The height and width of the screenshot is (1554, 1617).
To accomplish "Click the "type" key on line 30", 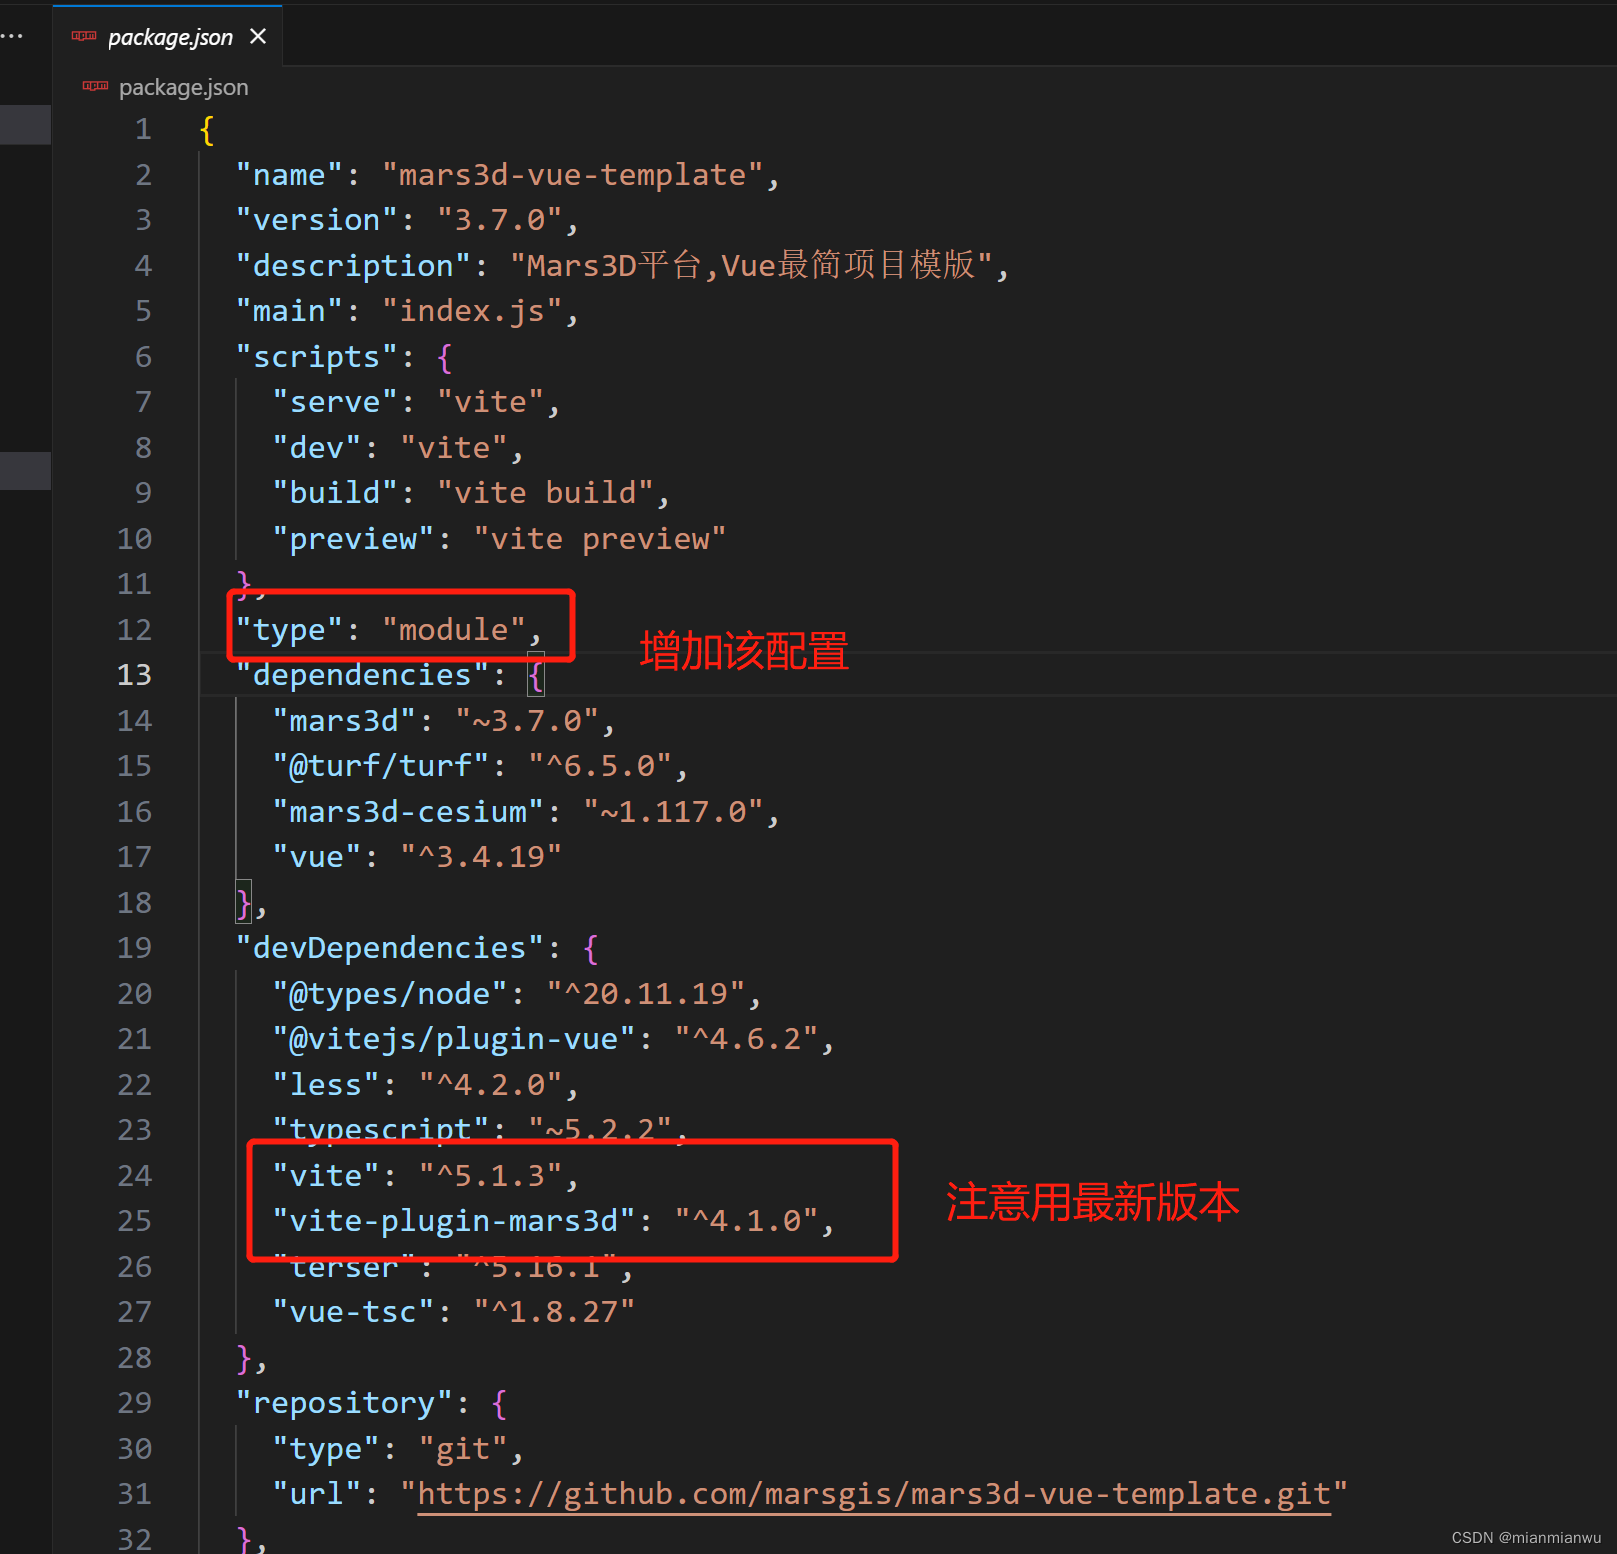I will [326, 1449].
